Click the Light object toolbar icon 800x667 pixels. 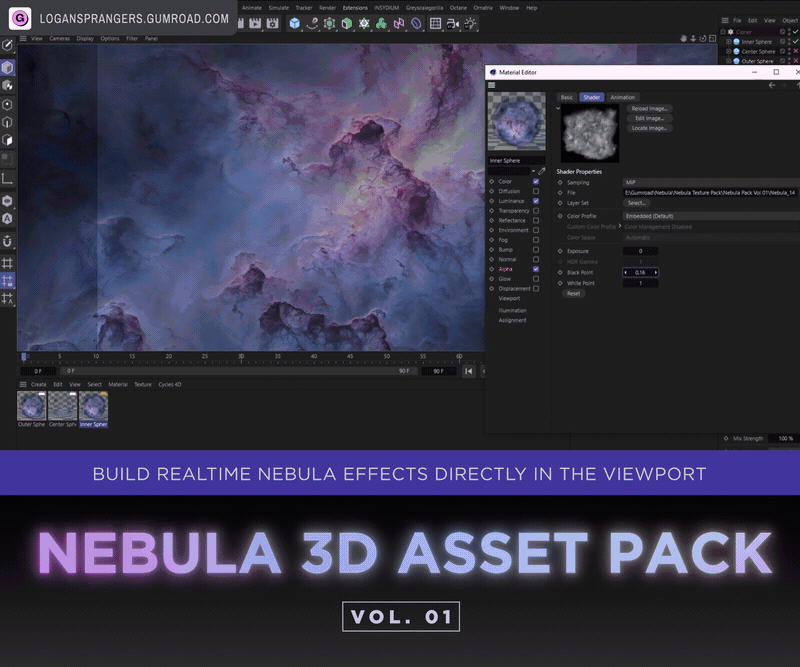[x=470, y=23]
